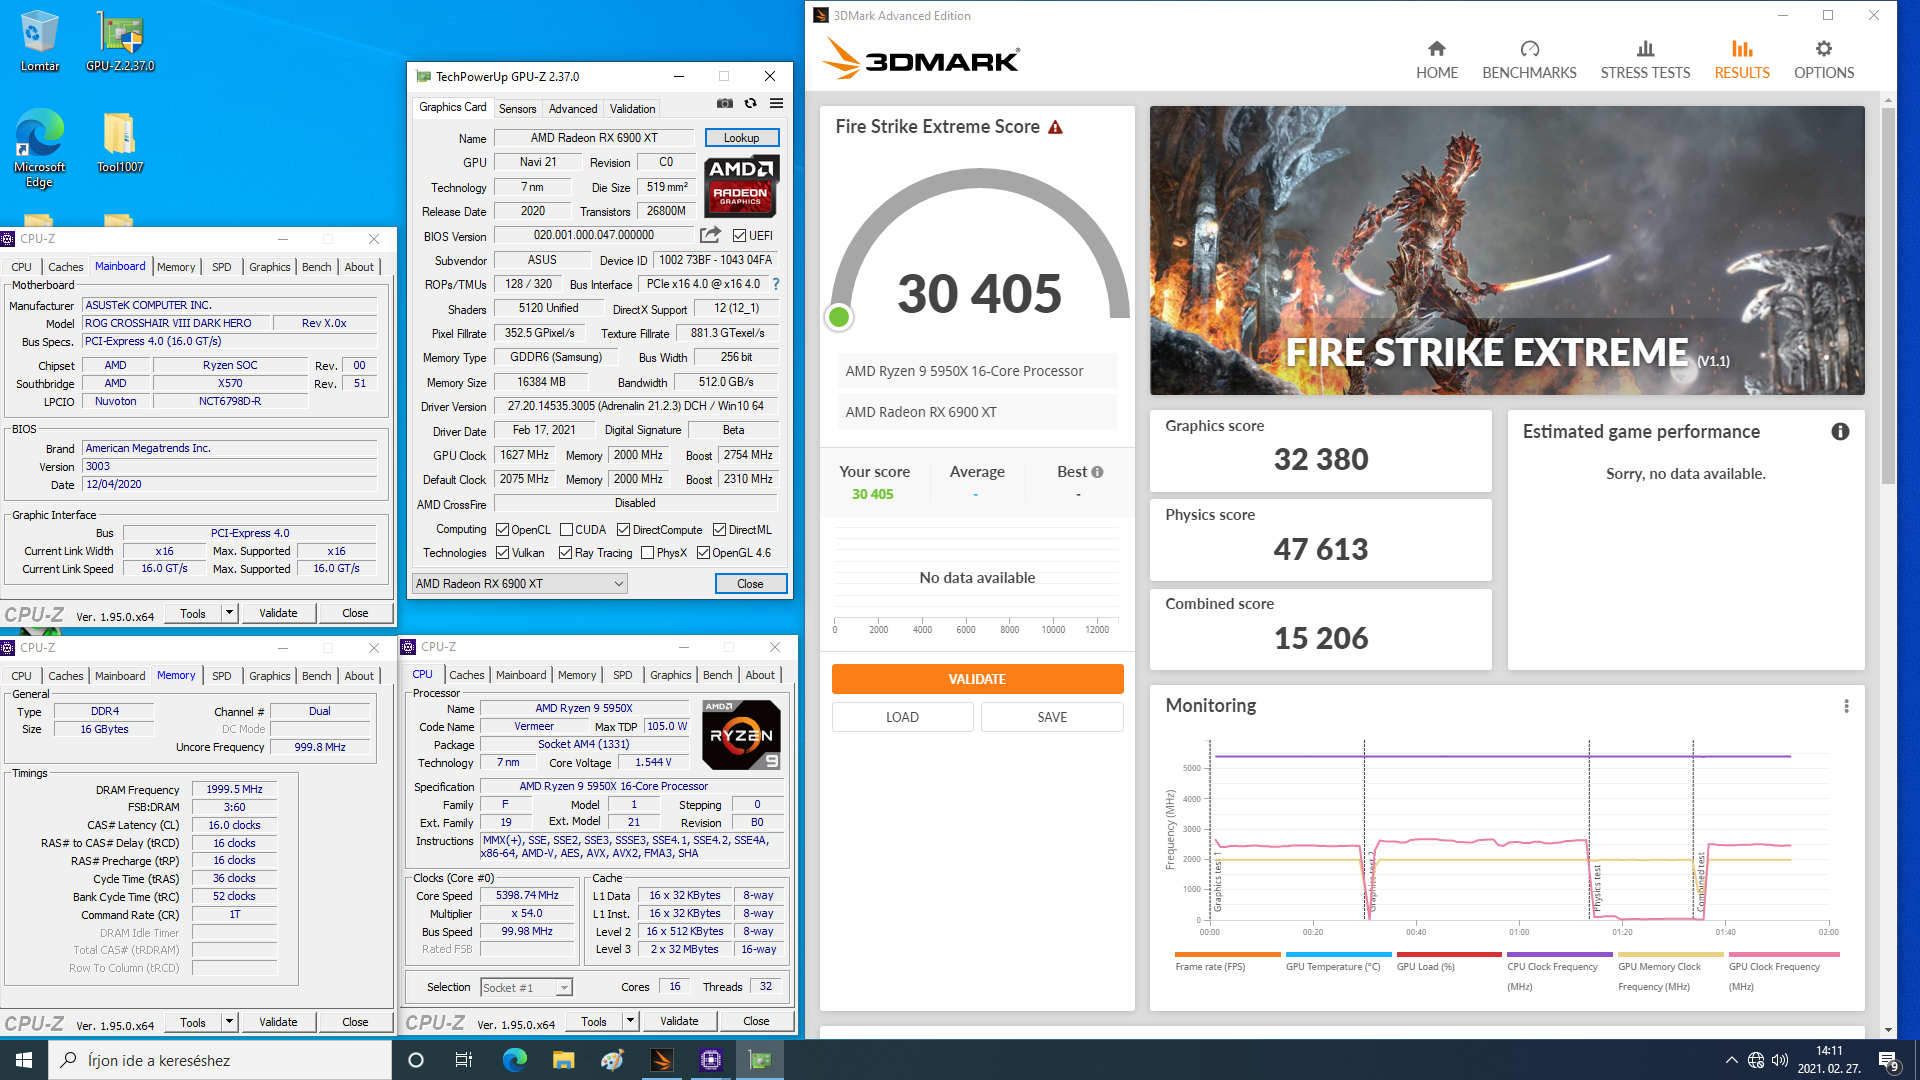Open 3DMark BENCHMARKS section
The width and height of the screenshot is (1920, 1080).
(1529, 60)
